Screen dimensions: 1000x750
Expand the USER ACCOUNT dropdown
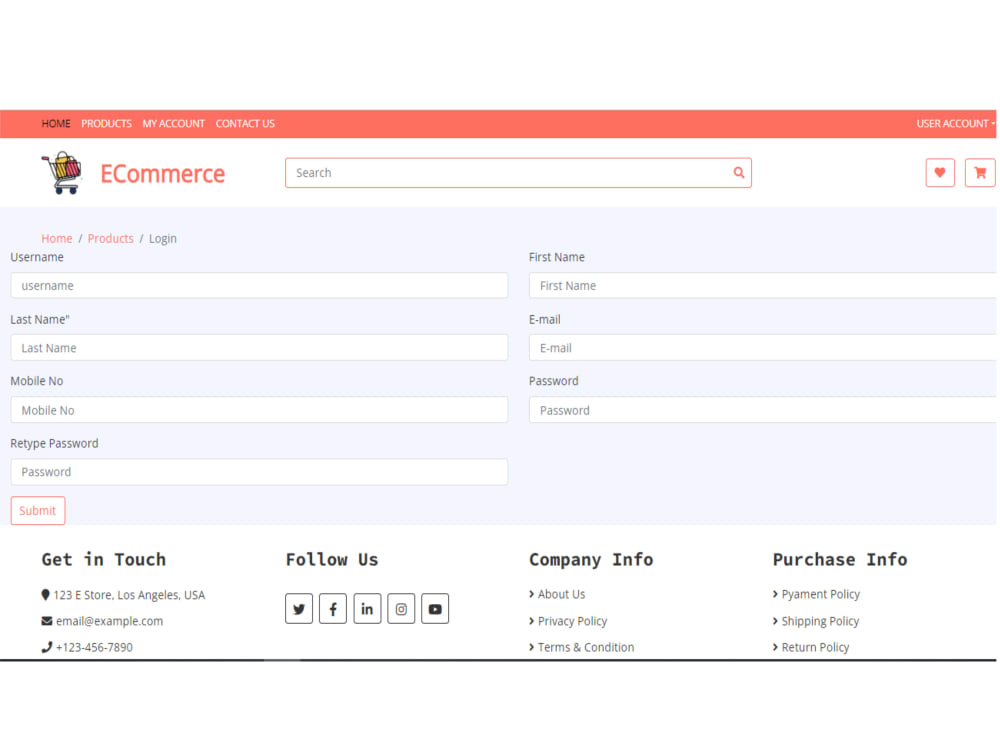[x=955, y=124]
